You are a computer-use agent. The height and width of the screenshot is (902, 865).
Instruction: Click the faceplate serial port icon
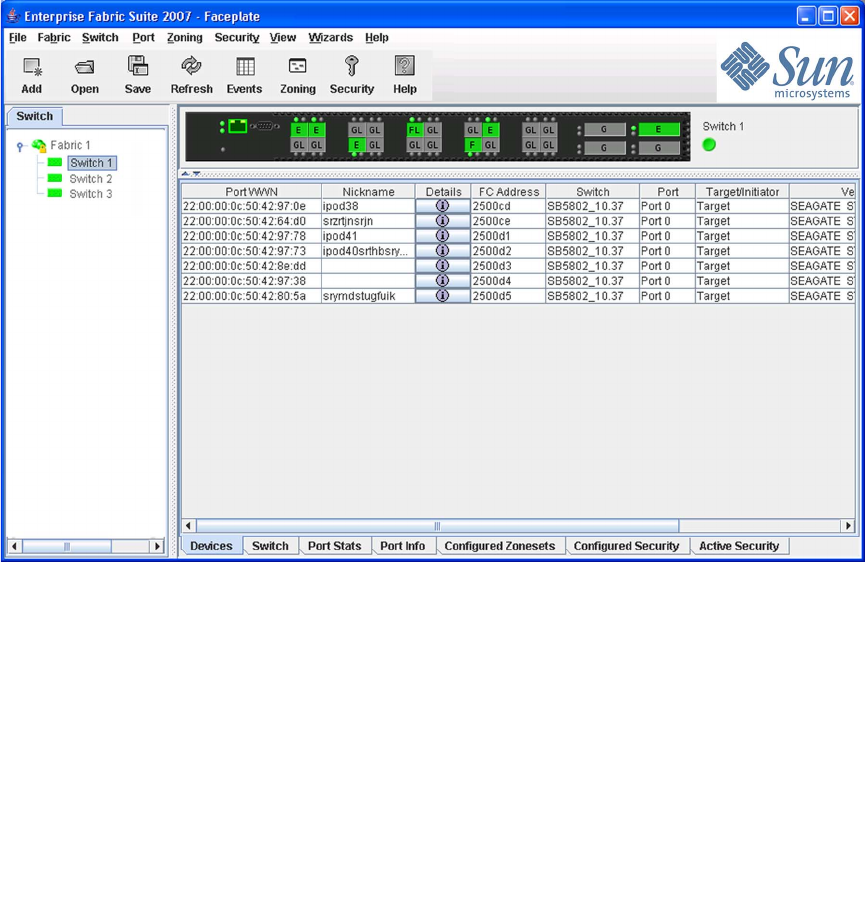pos(265,125)
